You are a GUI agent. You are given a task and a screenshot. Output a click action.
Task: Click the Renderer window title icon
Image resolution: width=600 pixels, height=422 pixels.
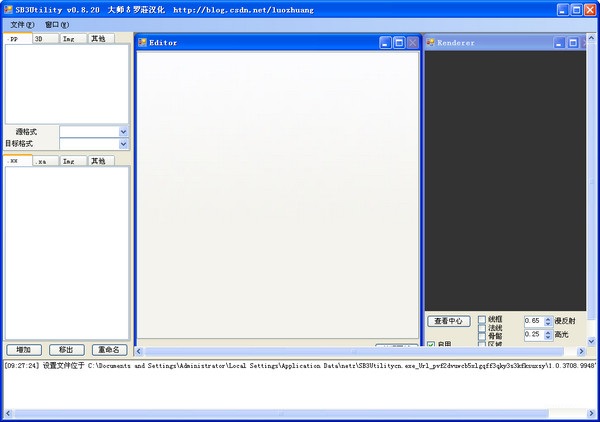click(x=430, y=42)
